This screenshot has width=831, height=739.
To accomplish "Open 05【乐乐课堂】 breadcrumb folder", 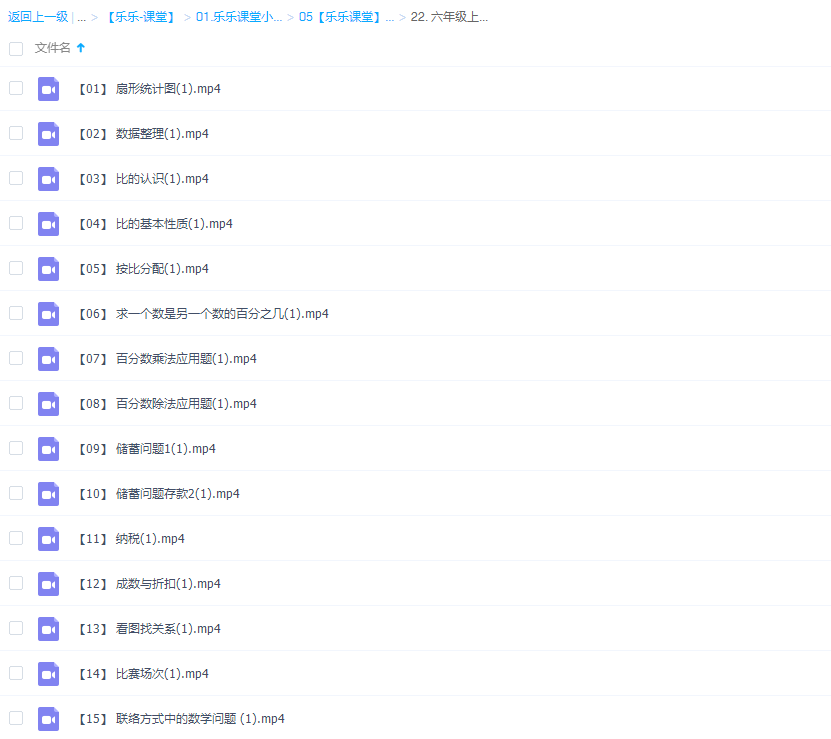I will pos(346,17).
